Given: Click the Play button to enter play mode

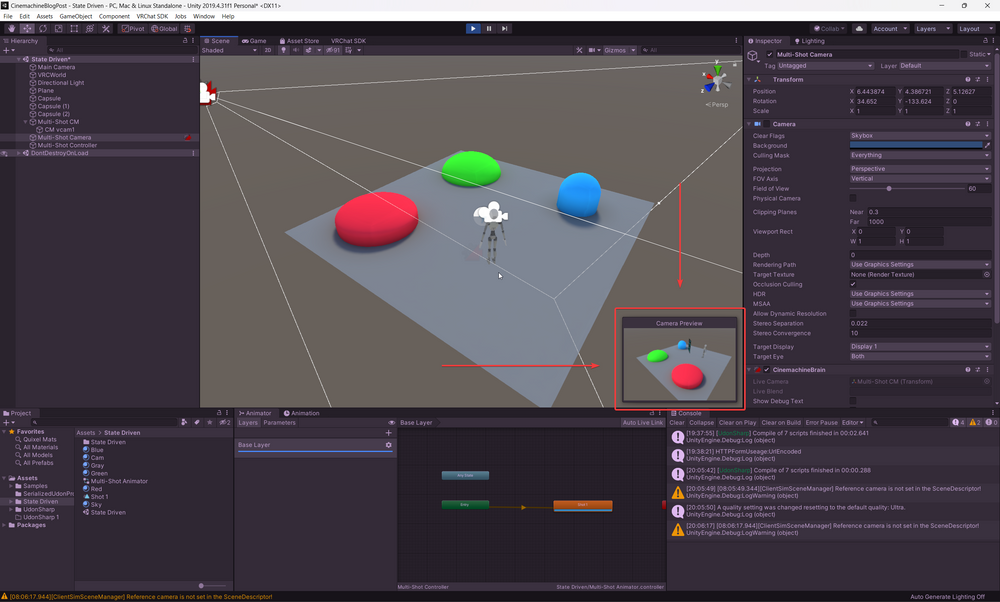Looking at the screenshot, I should pyautogui.click(x=473, y=29).
